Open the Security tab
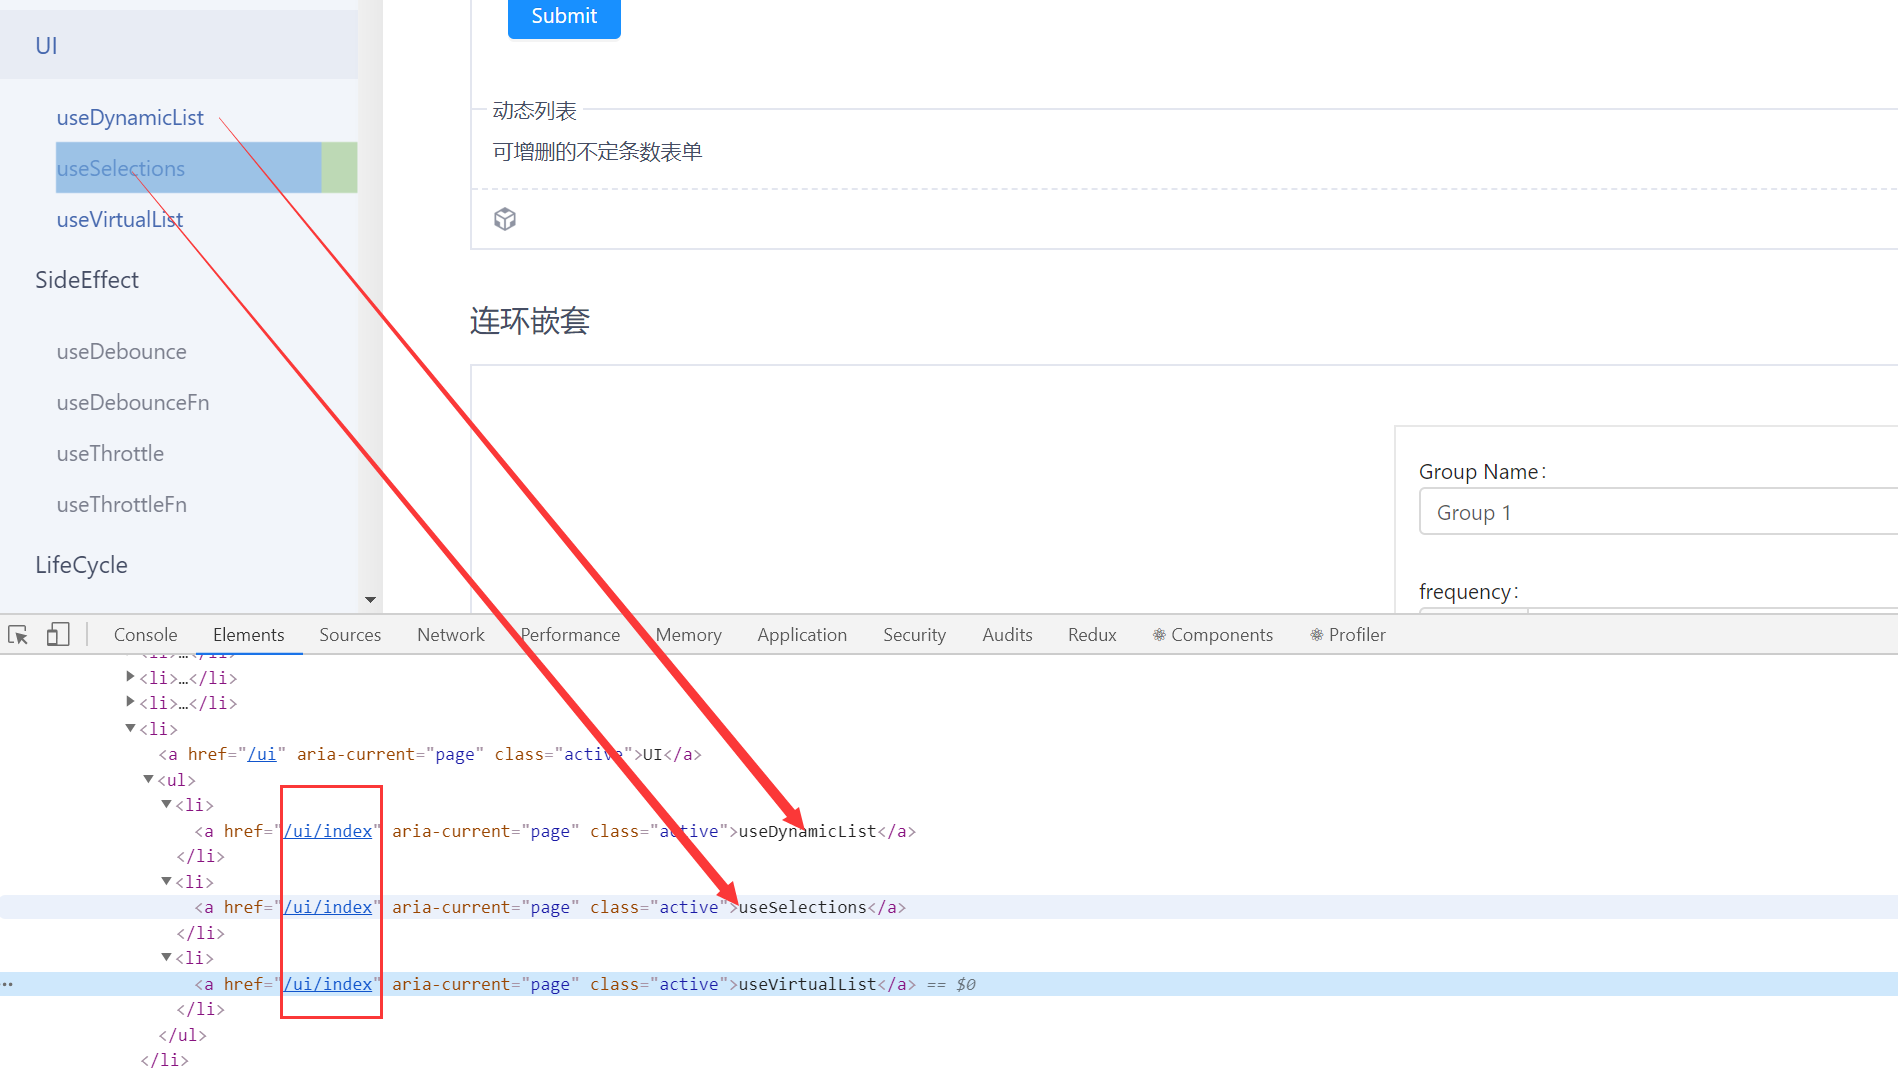1898x1079 pixels. coord(914,635)
